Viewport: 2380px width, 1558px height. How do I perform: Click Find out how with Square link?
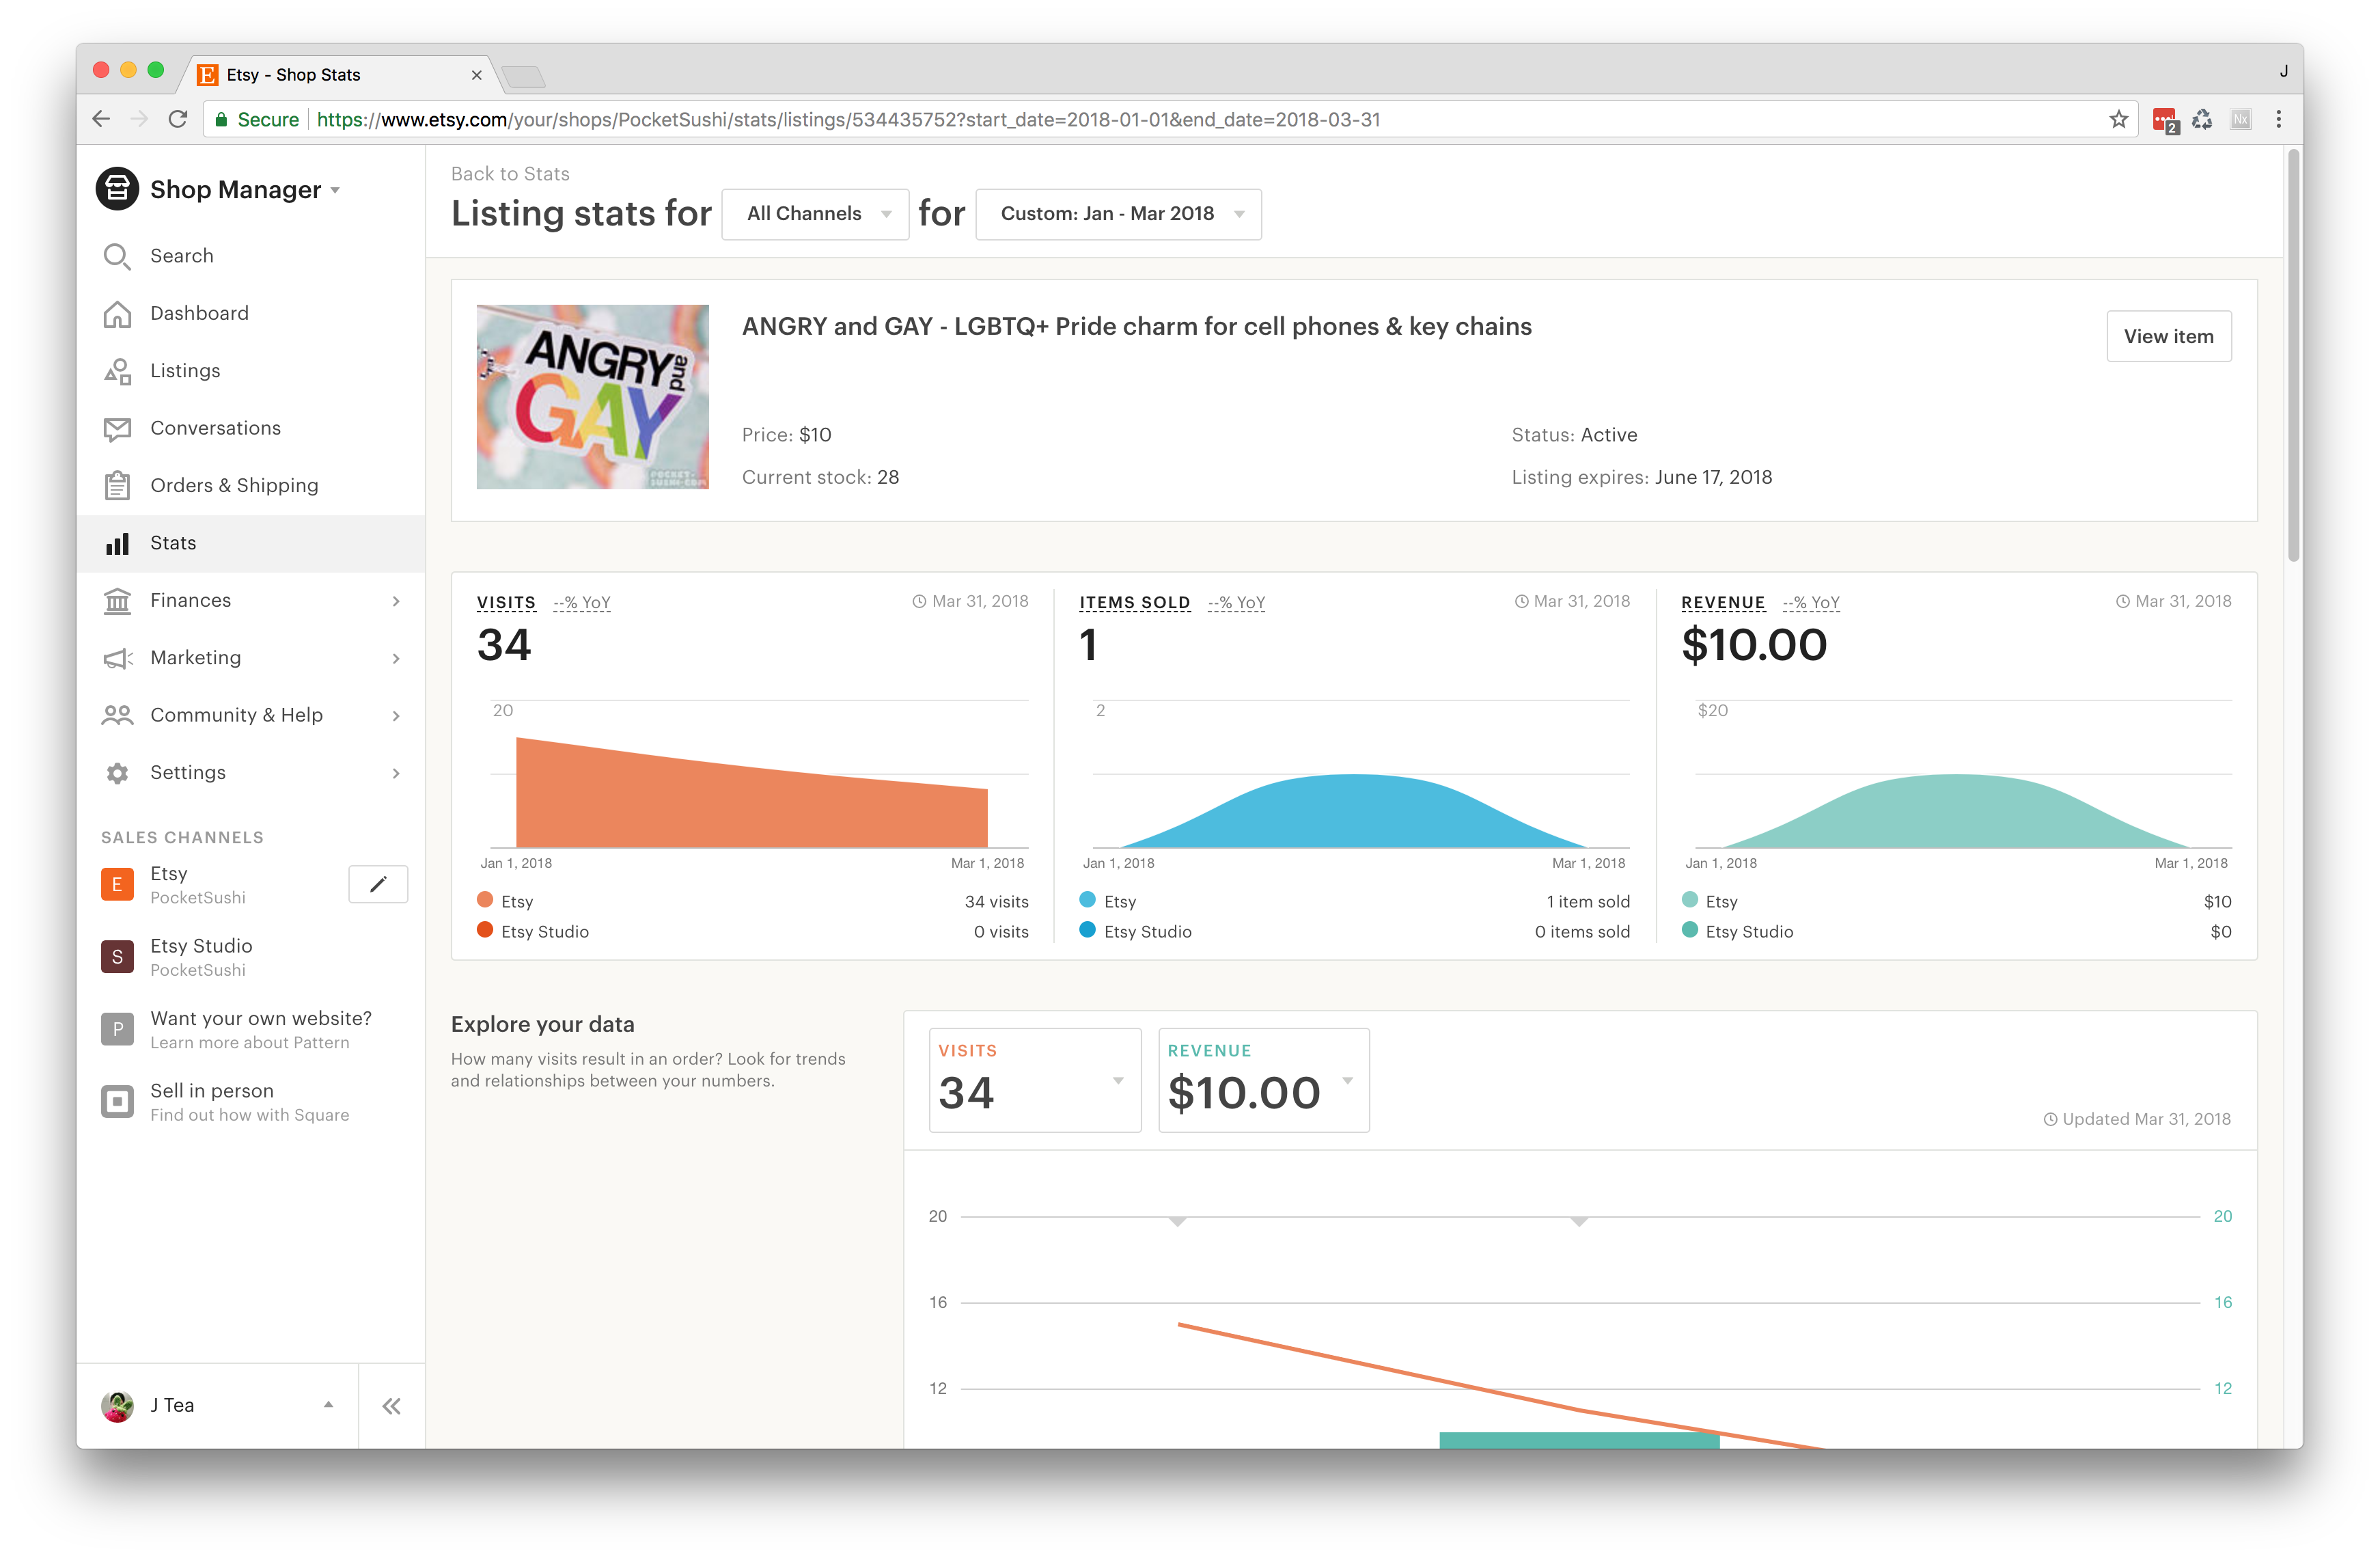coord(250,1115)
